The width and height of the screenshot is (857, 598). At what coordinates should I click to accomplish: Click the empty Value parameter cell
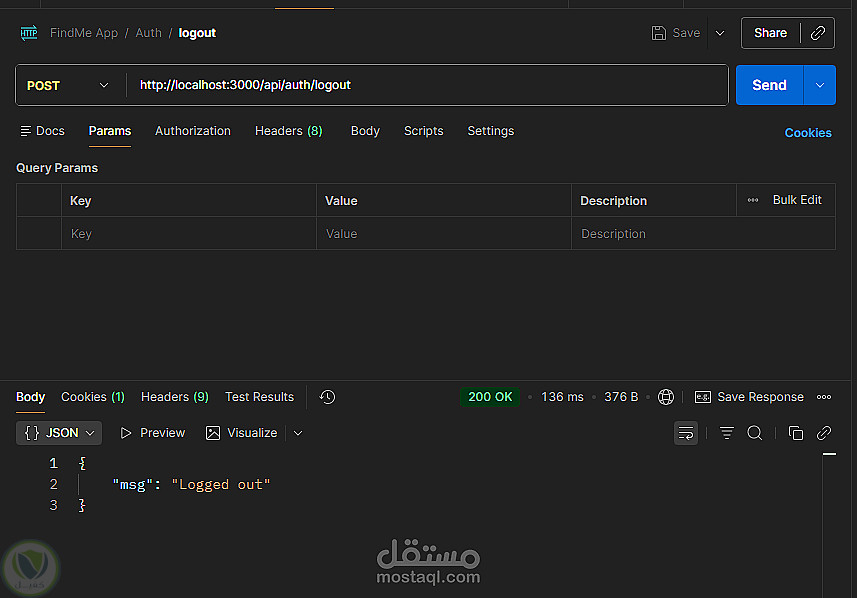pos(444,233)
